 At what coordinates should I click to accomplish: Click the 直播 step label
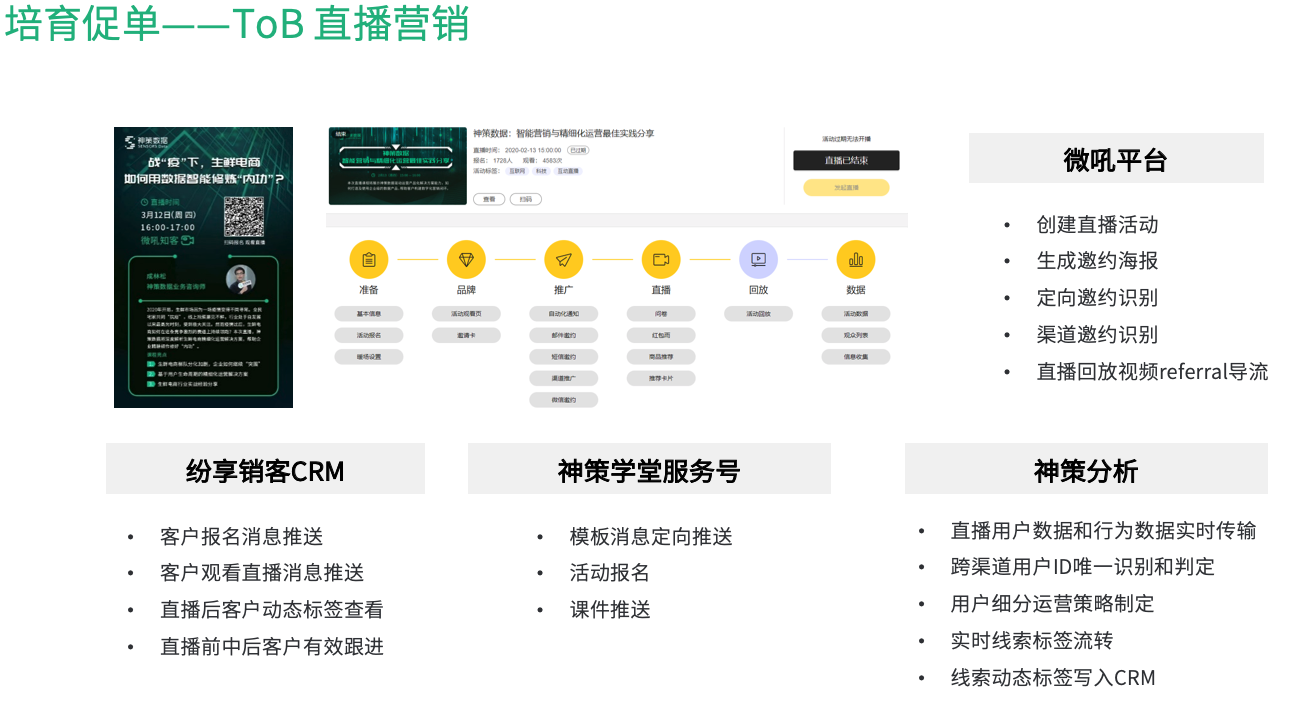click(661, 290)
